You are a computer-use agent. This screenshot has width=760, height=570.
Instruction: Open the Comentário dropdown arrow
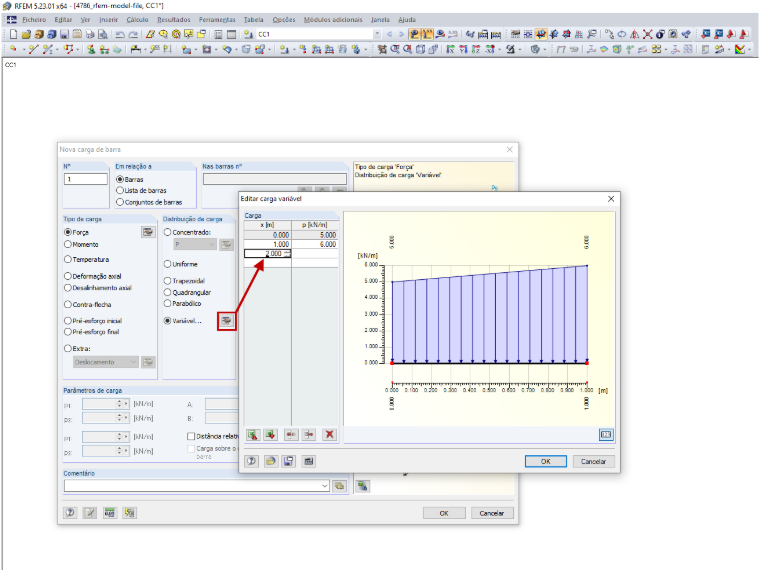pos(325,486)
